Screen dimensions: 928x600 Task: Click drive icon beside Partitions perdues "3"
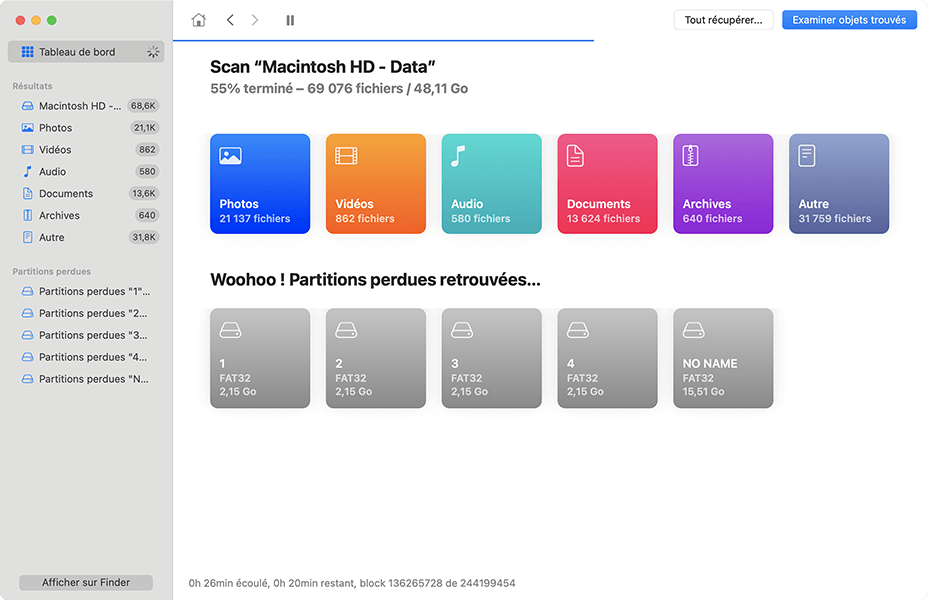[x=27, y=336]
